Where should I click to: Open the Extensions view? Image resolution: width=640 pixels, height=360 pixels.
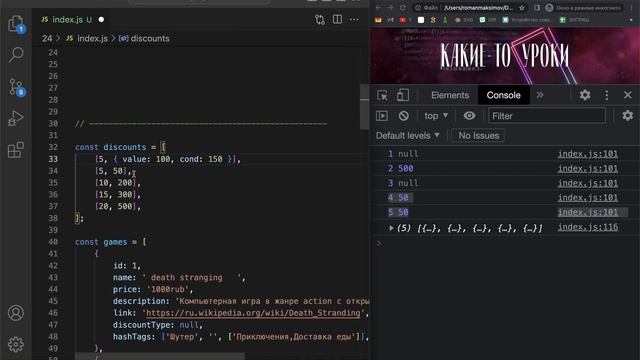16,150
